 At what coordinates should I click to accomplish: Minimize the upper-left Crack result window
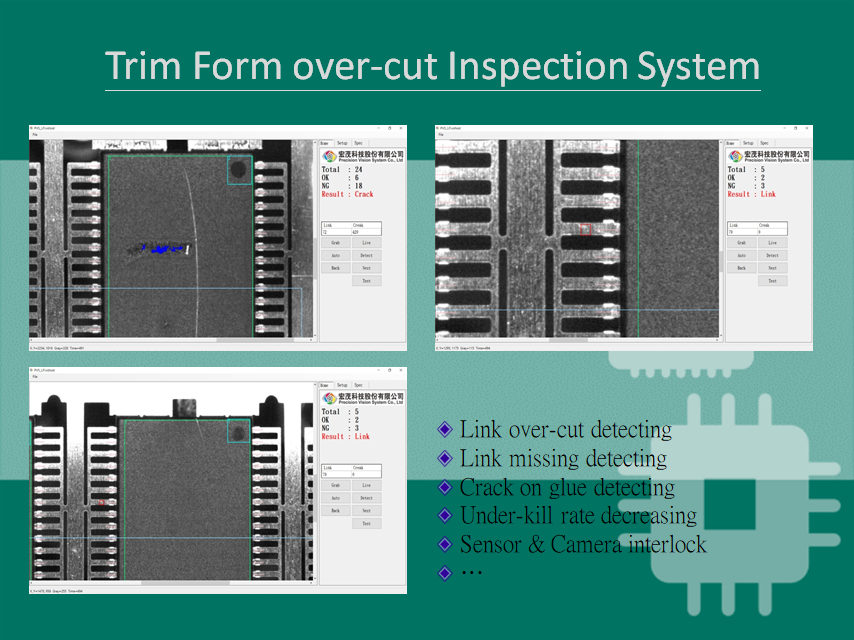pos(376,129)
